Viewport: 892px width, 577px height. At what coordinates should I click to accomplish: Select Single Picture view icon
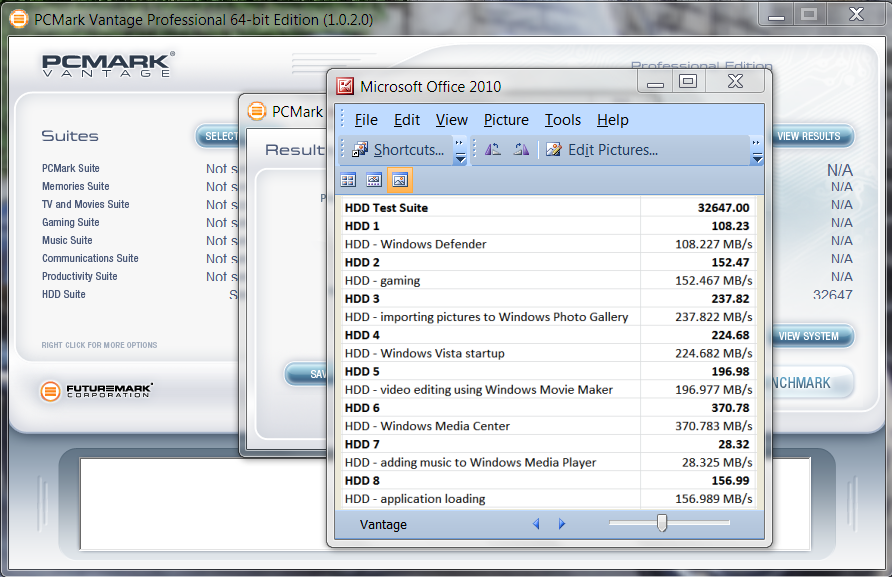[400, 181]
